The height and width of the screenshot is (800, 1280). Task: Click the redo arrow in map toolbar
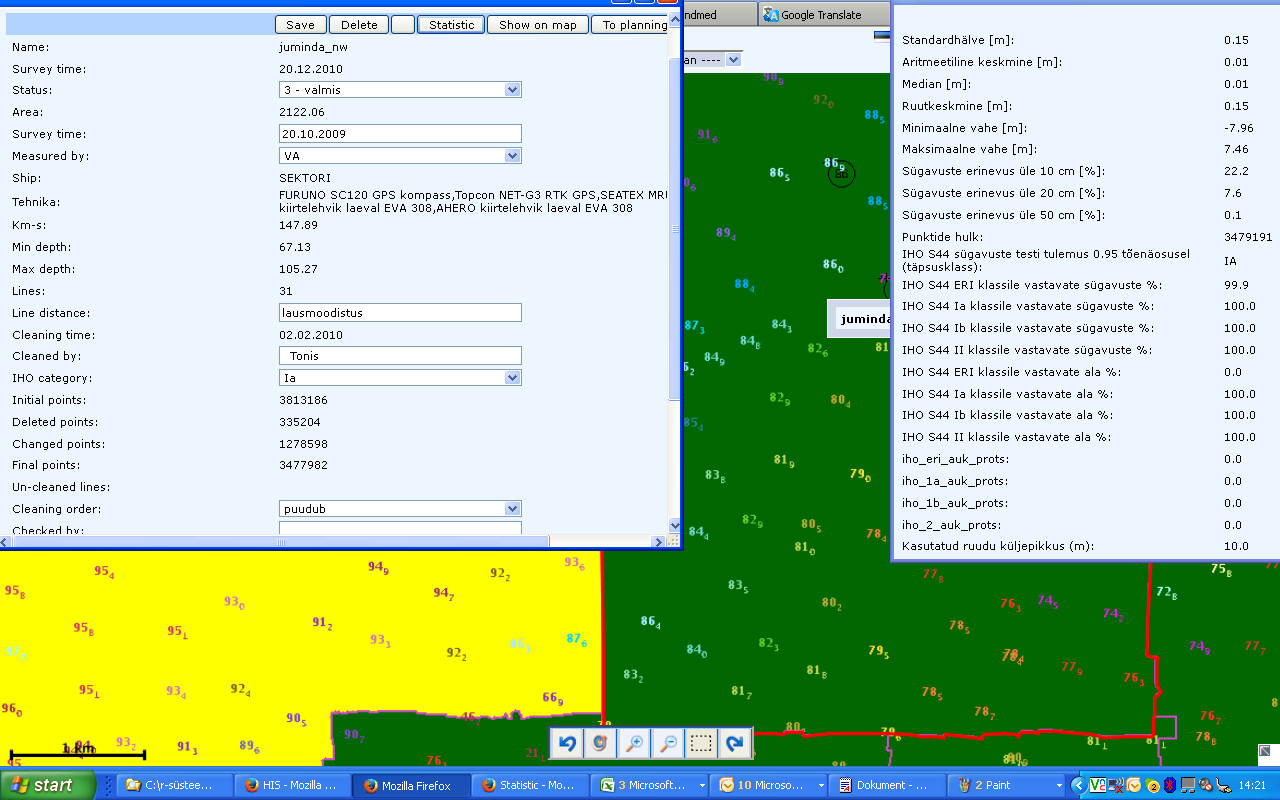point(735,743)
